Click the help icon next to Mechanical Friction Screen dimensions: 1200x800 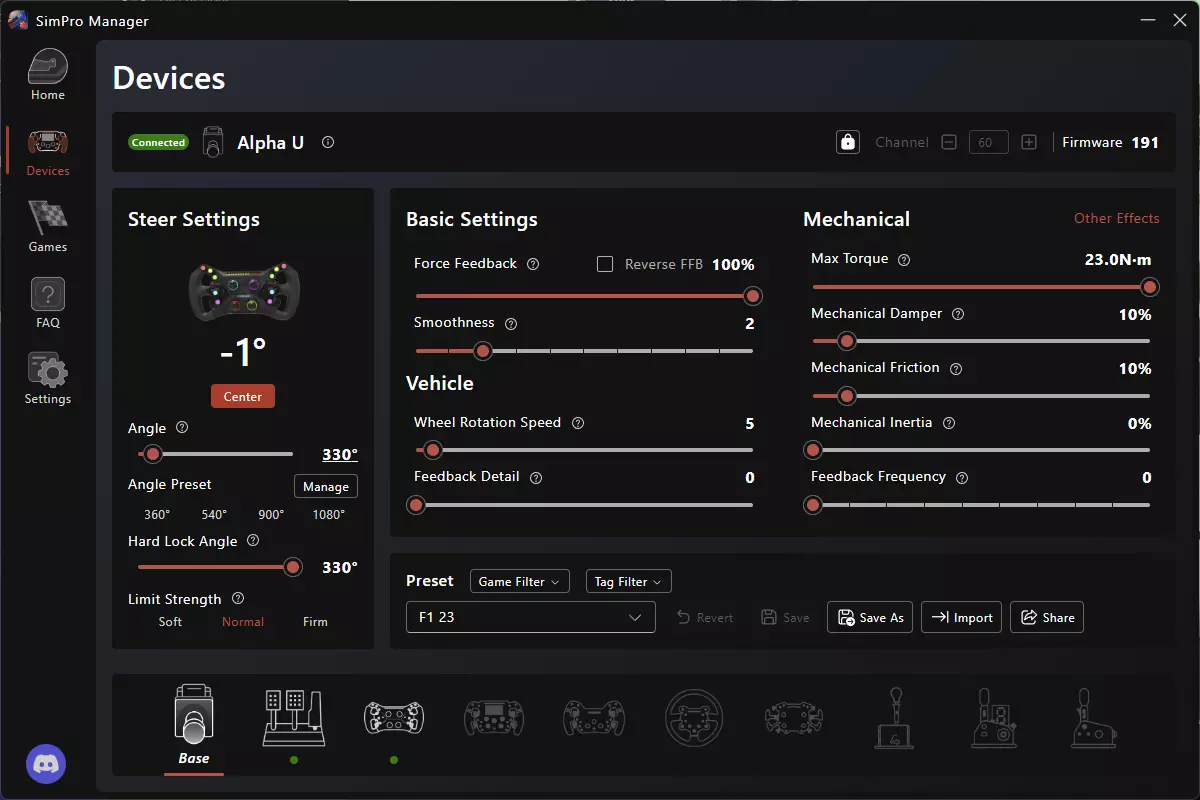pyautogui.click(x=956, y=368)
